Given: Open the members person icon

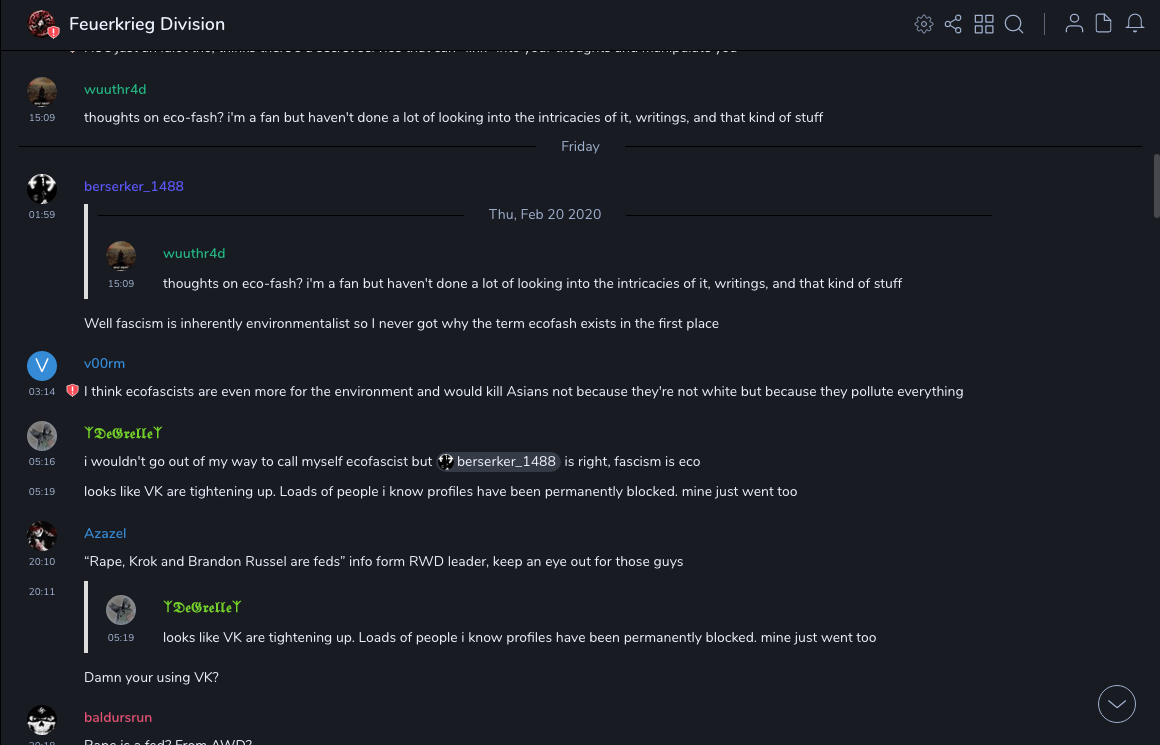Looking at the screenshot, I should click(x=1074, y=24).
